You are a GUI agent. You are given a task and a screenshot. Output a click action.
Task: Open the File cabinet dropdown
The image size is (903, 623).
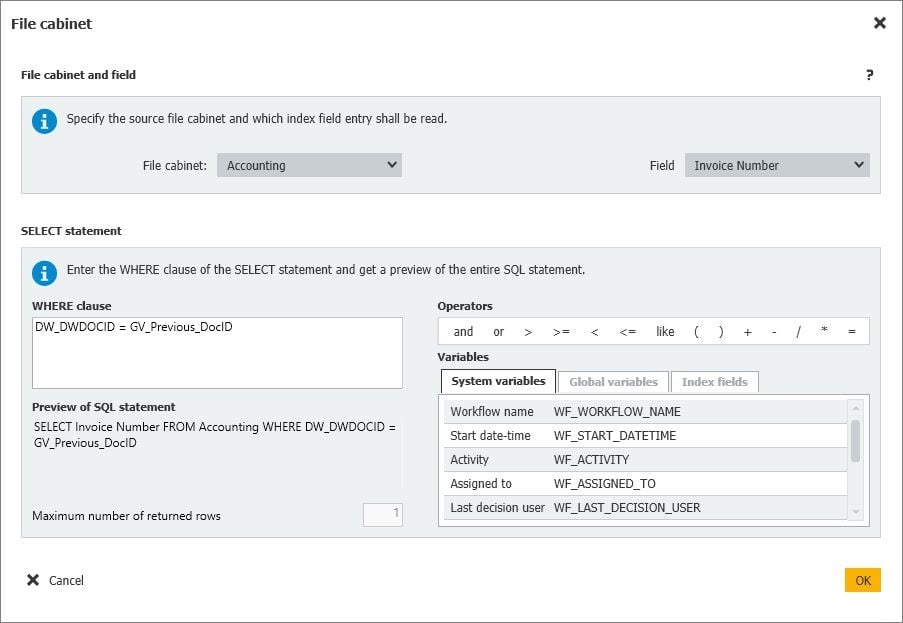tap(309, 165)
